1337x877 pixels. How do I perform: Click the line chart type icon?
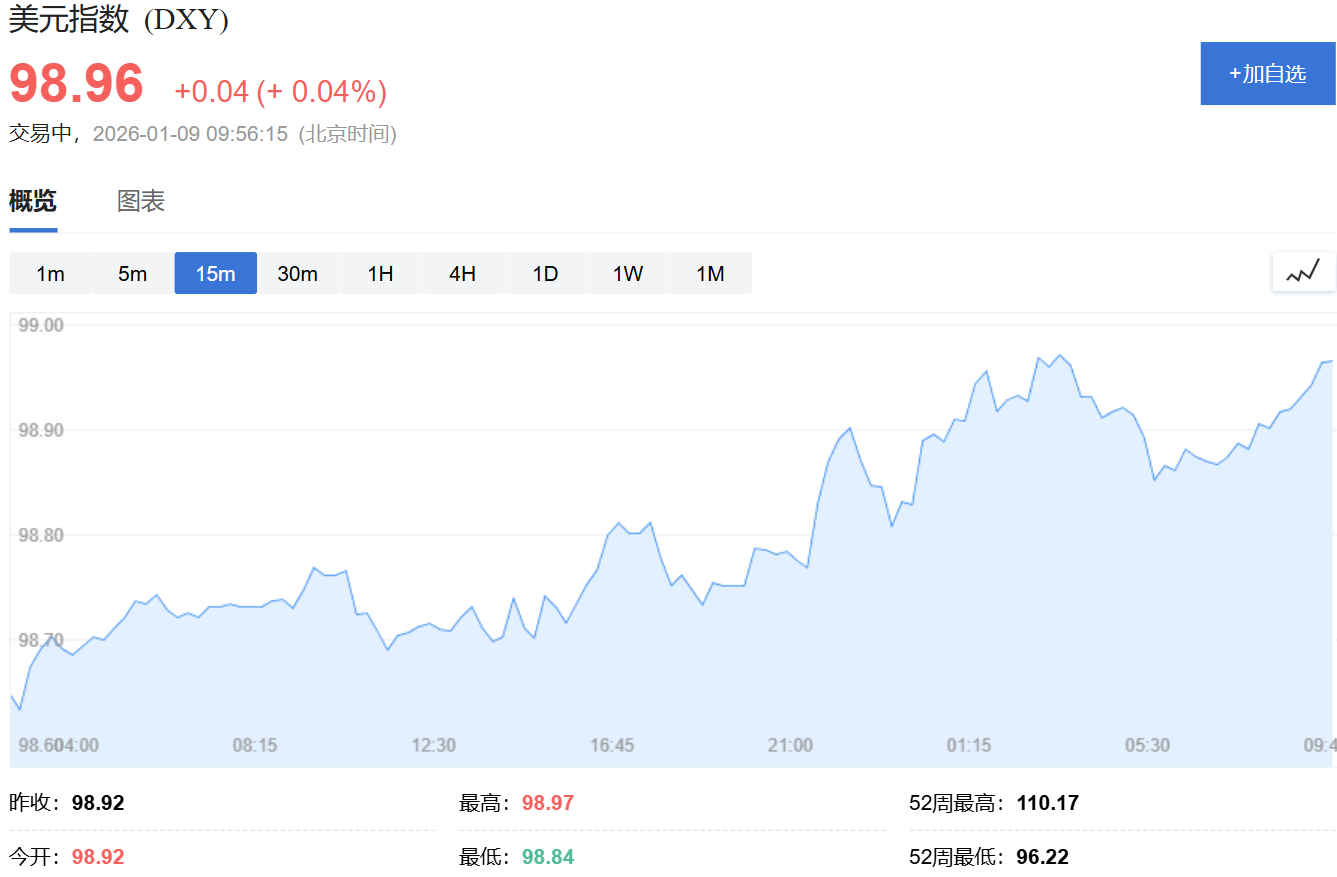(x=1303, y=272)
